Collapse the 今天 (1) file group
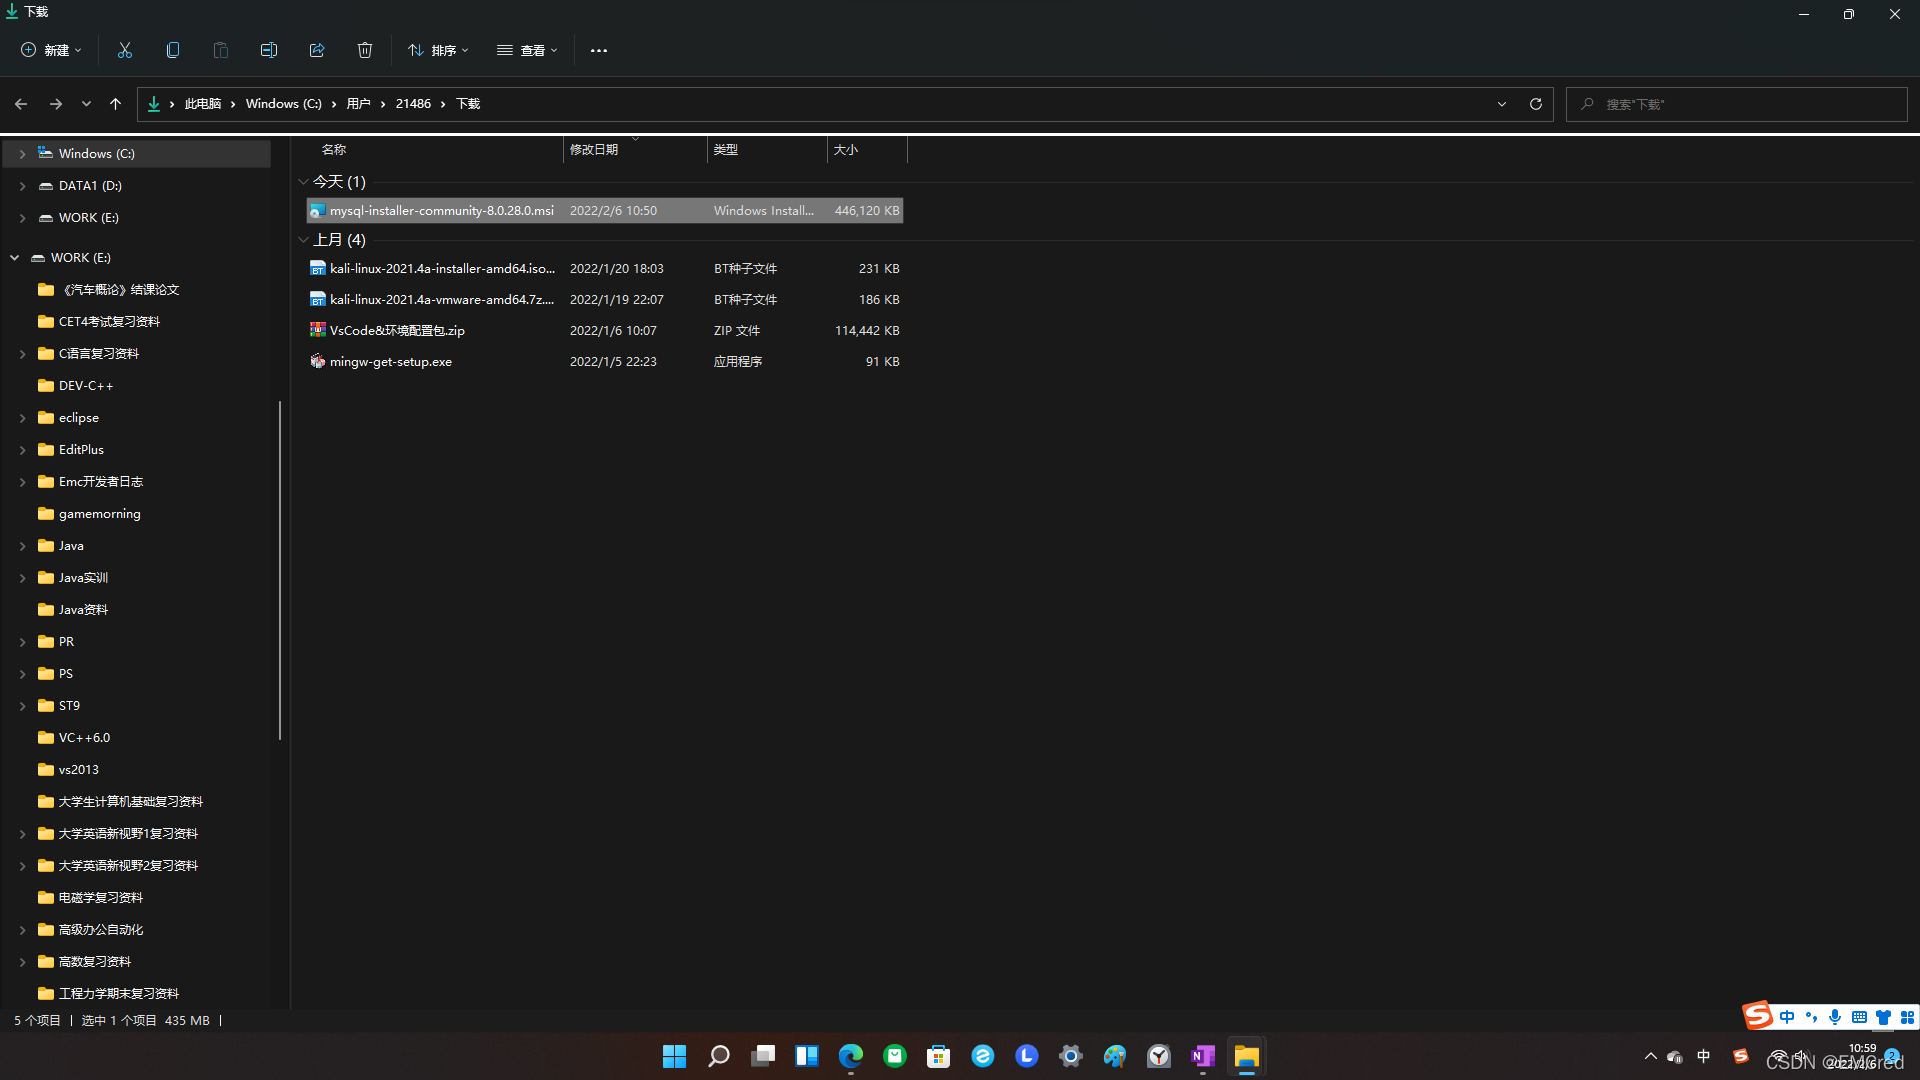 (x=303, y=182)
